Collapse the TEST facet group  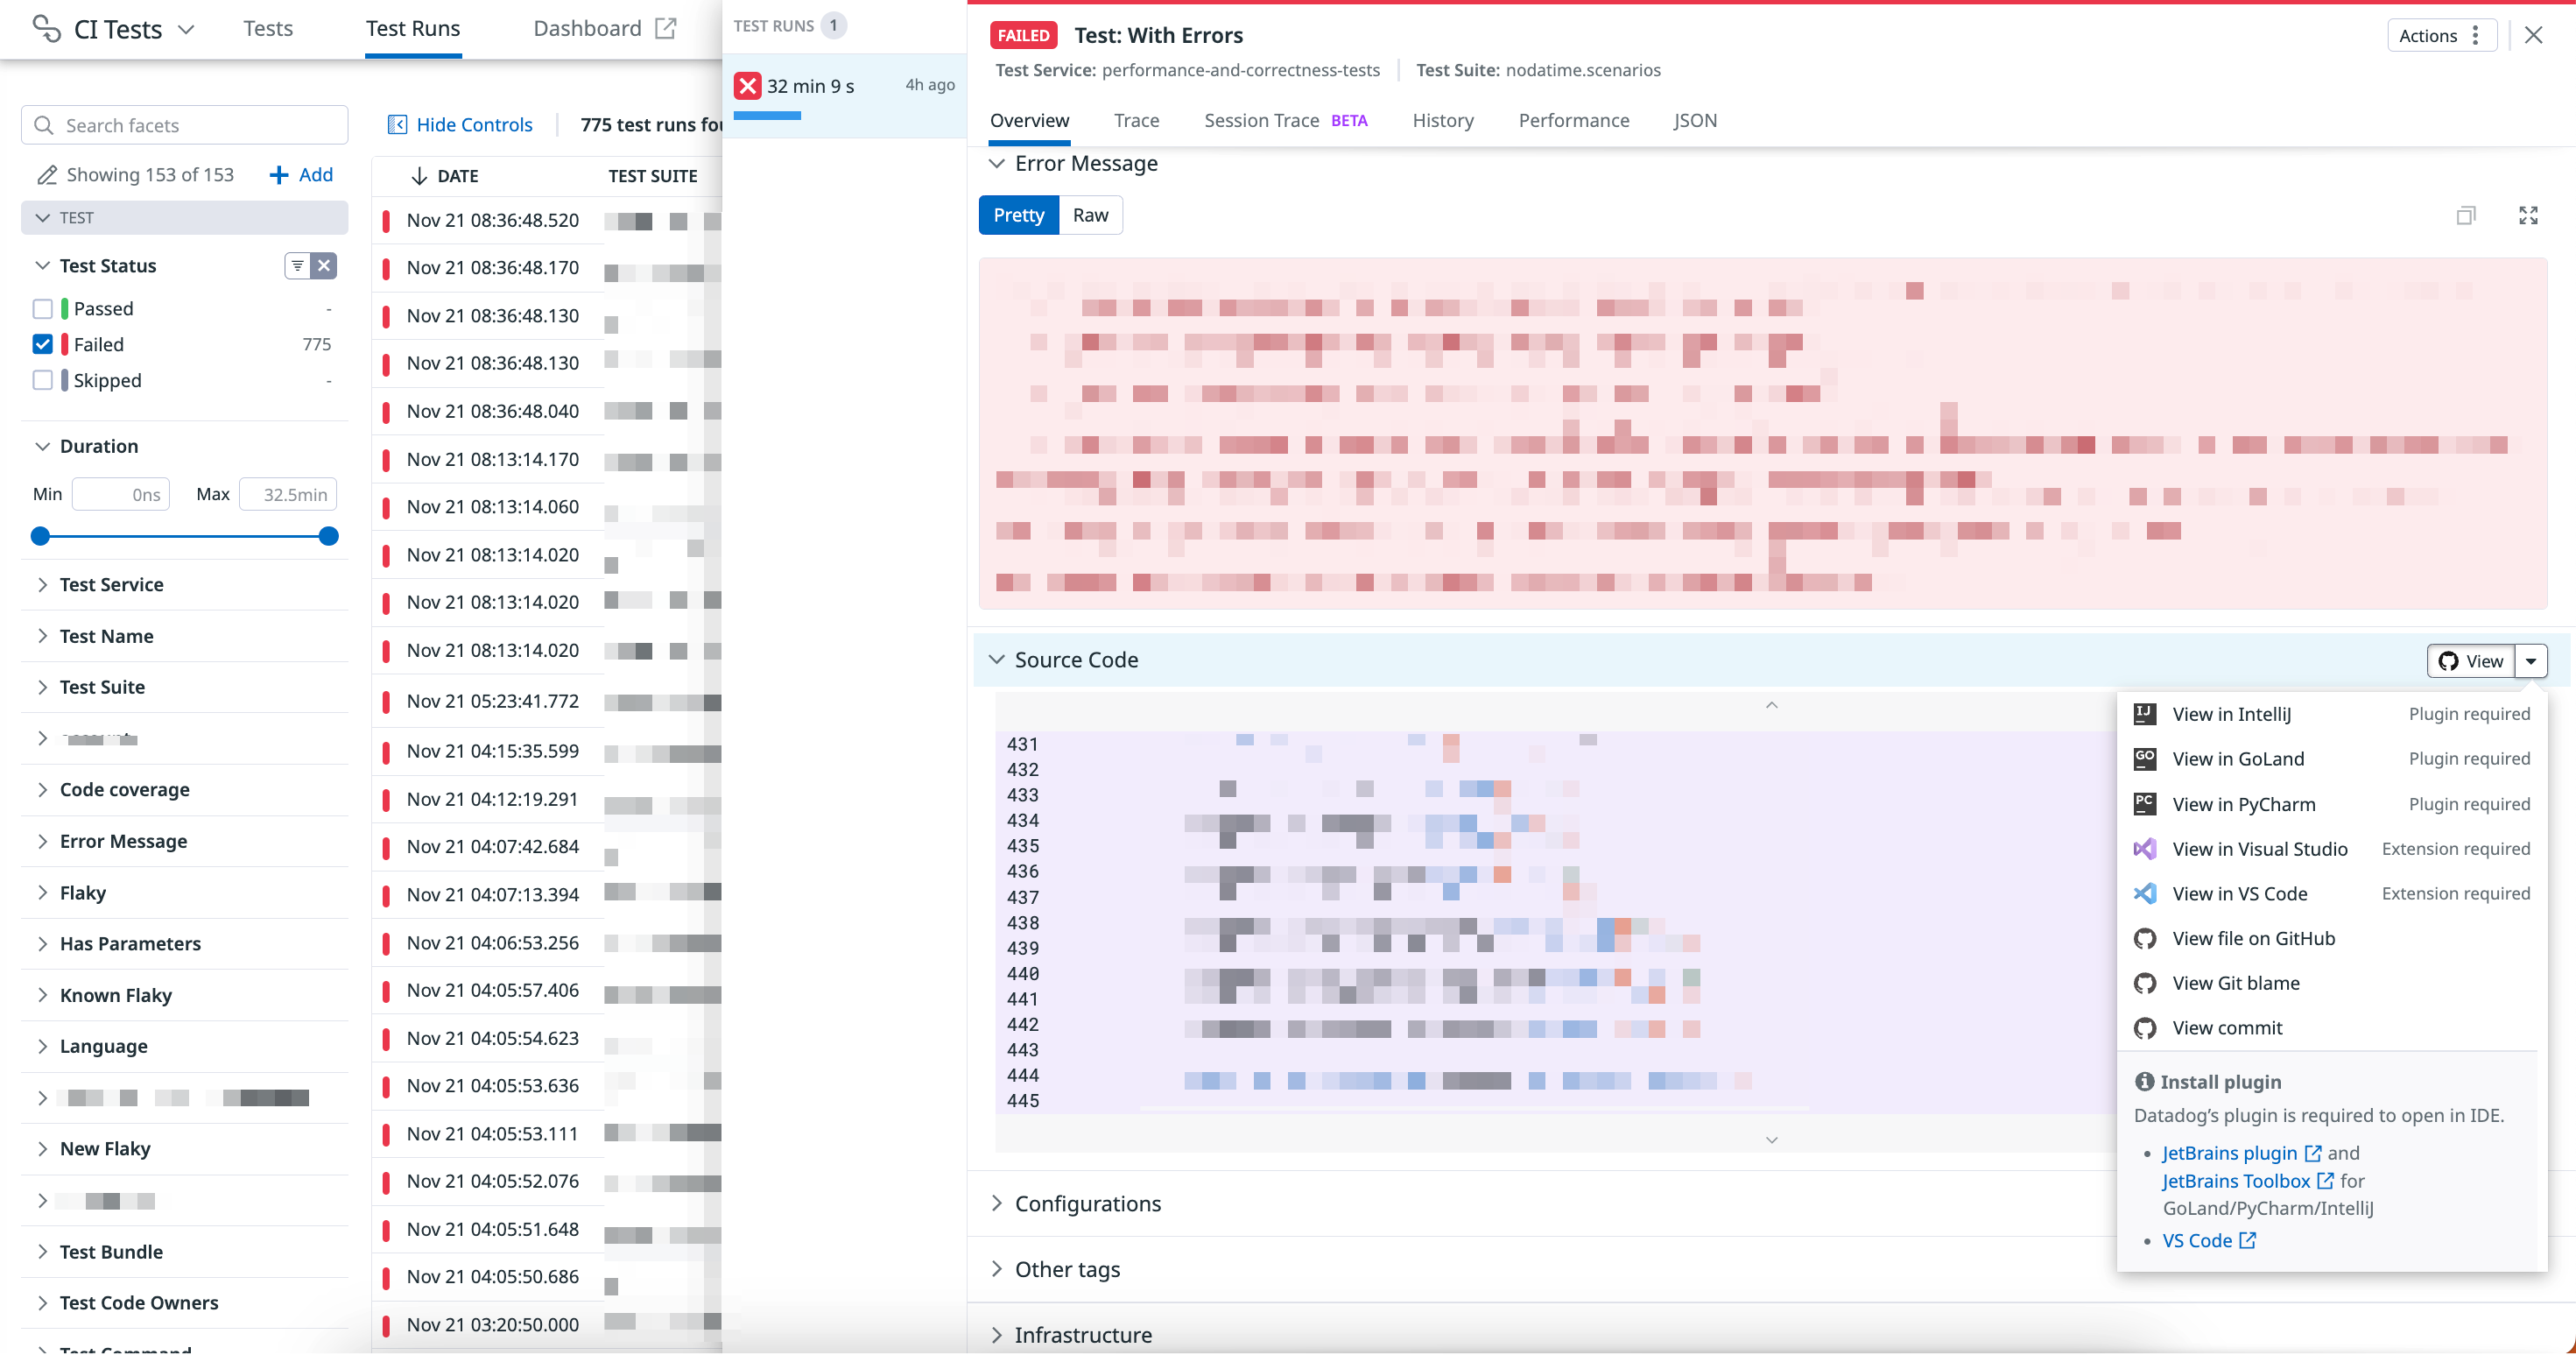pos(42,218)
